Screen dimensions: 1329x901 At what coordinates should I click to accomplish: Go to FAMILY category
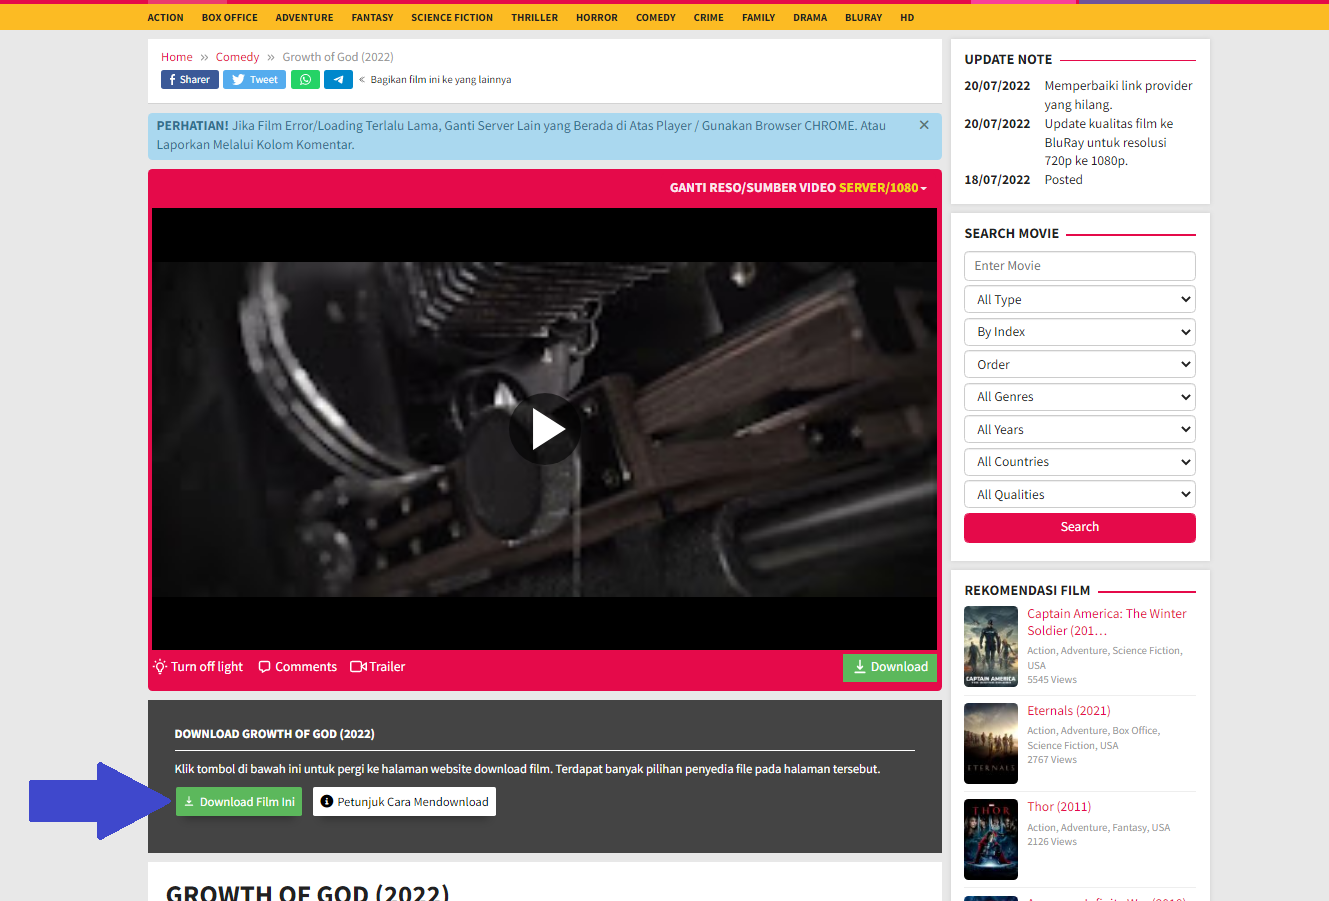pyautogui.click(x=759, y=18)
